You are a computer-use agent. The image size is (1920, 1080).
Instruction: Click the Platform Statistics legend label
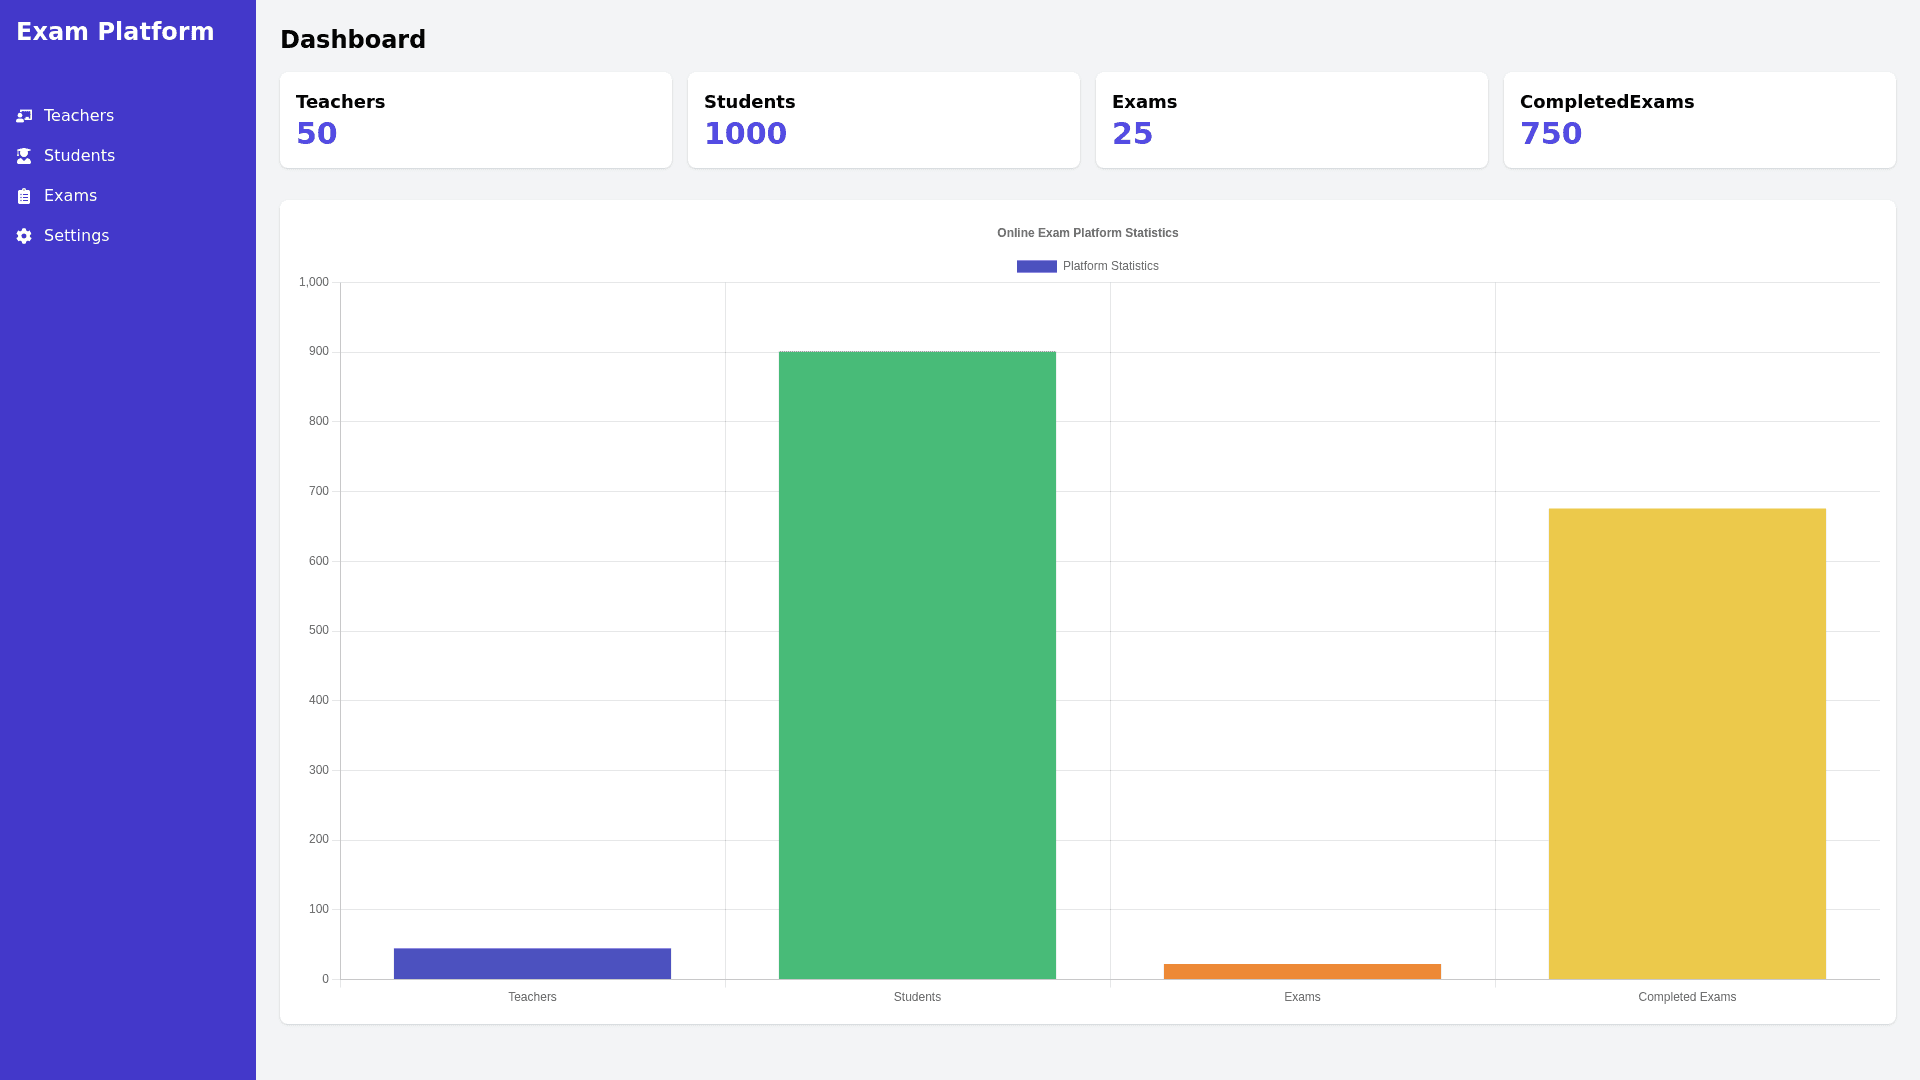(x=1110, y=266)
